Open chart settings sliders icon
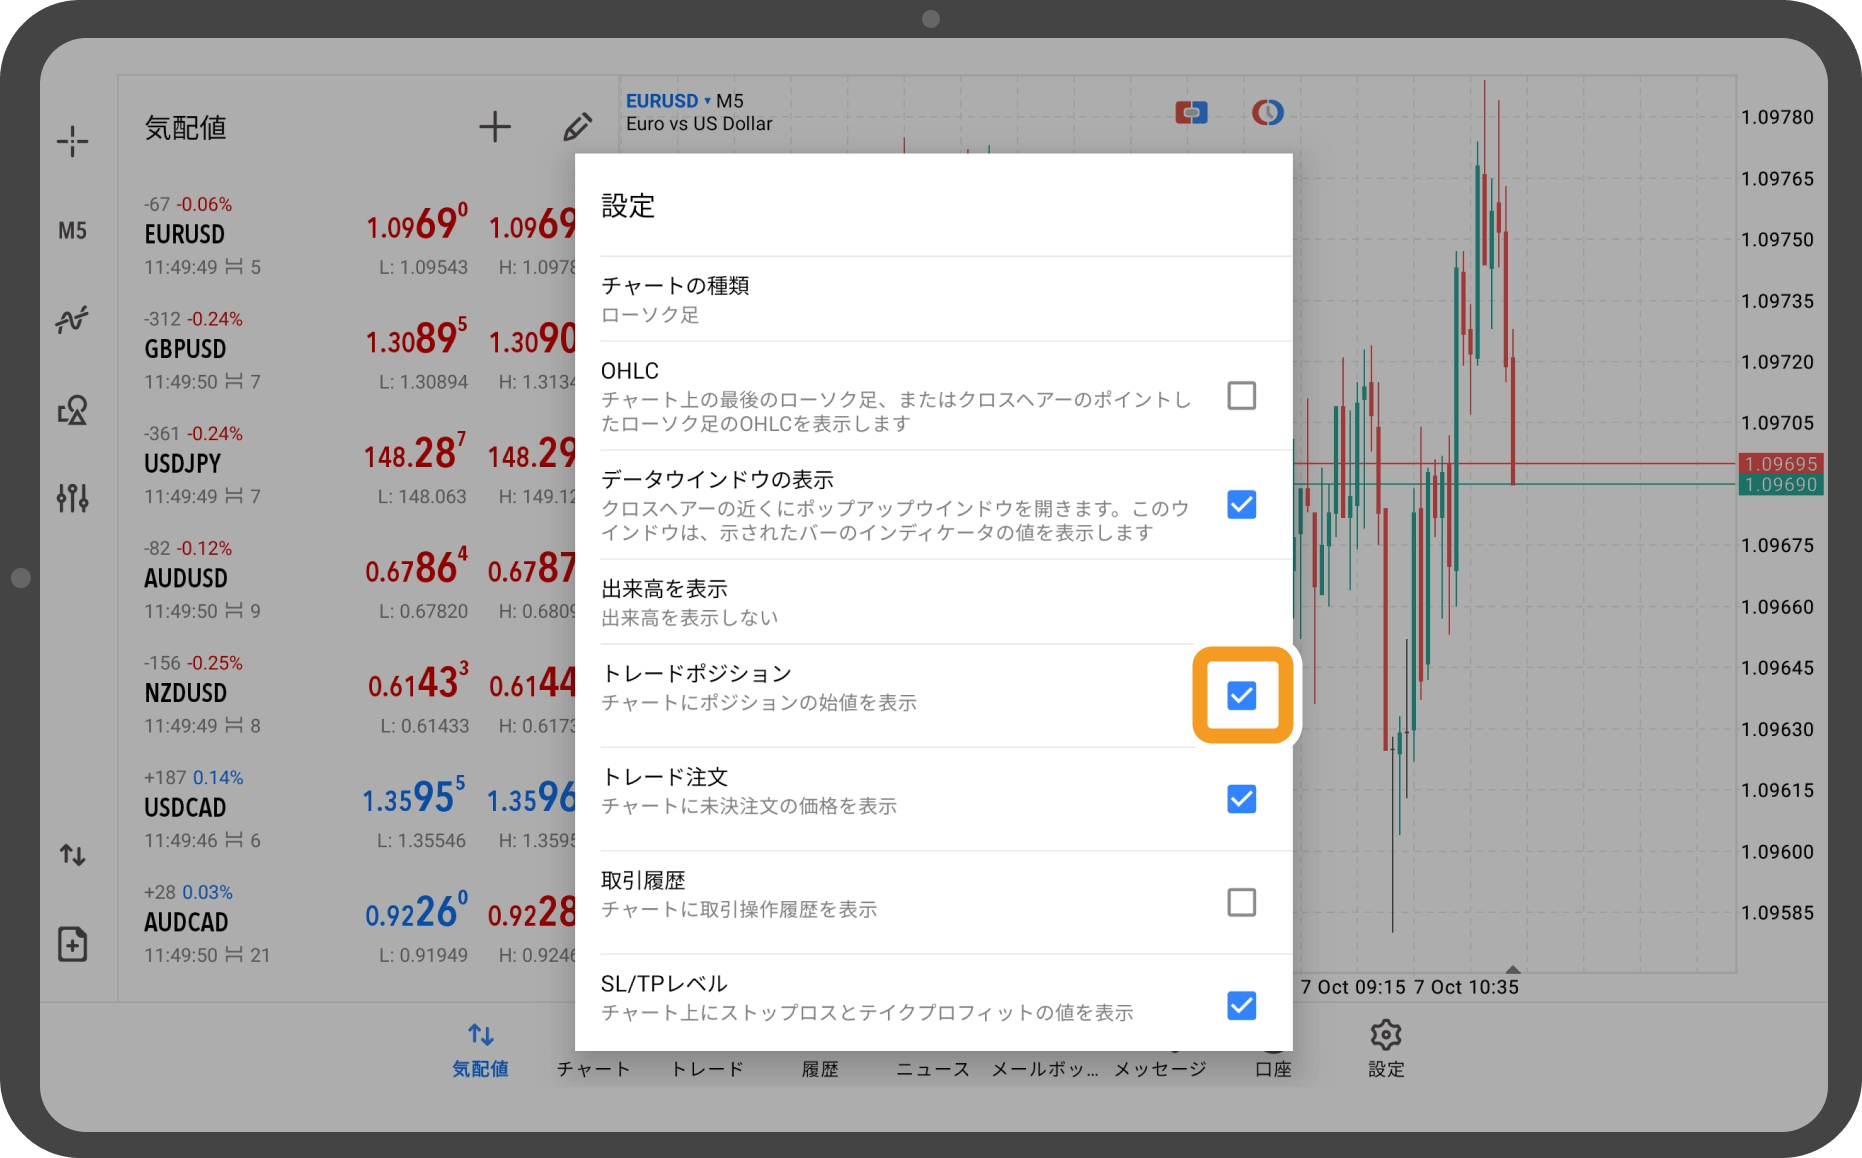Screen dimensions: 1862x1158 click(72, 497)
